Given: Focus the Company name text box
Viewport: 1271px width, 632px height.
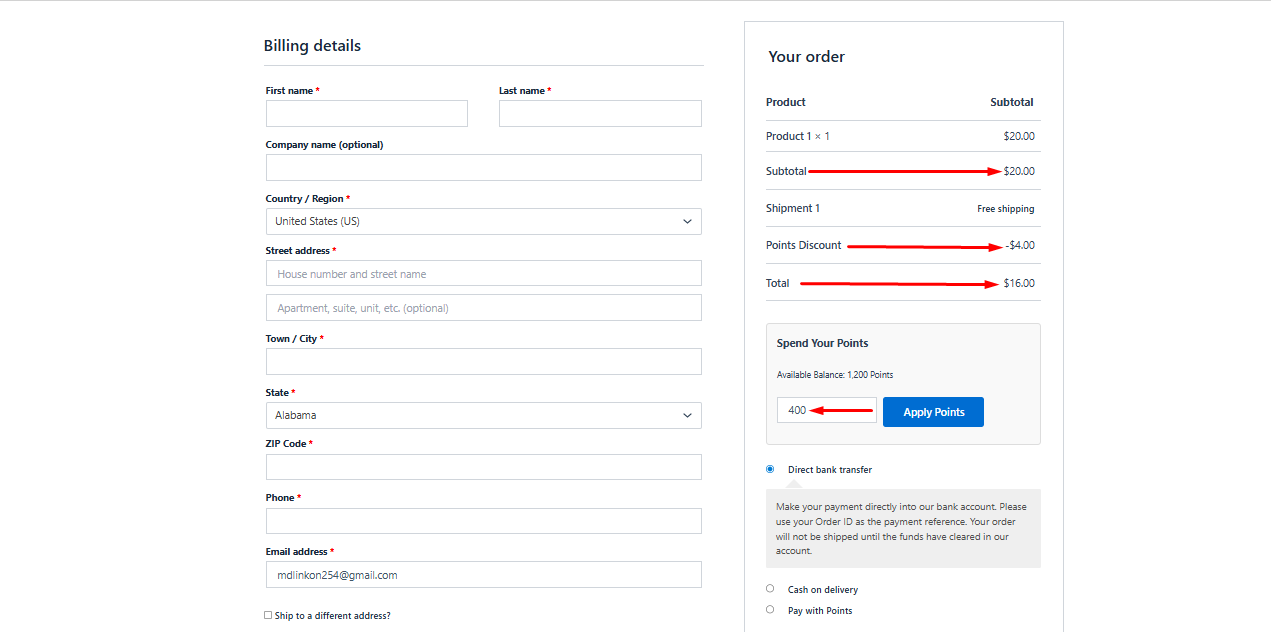Looking at the screenshot, I should point(484,167).
